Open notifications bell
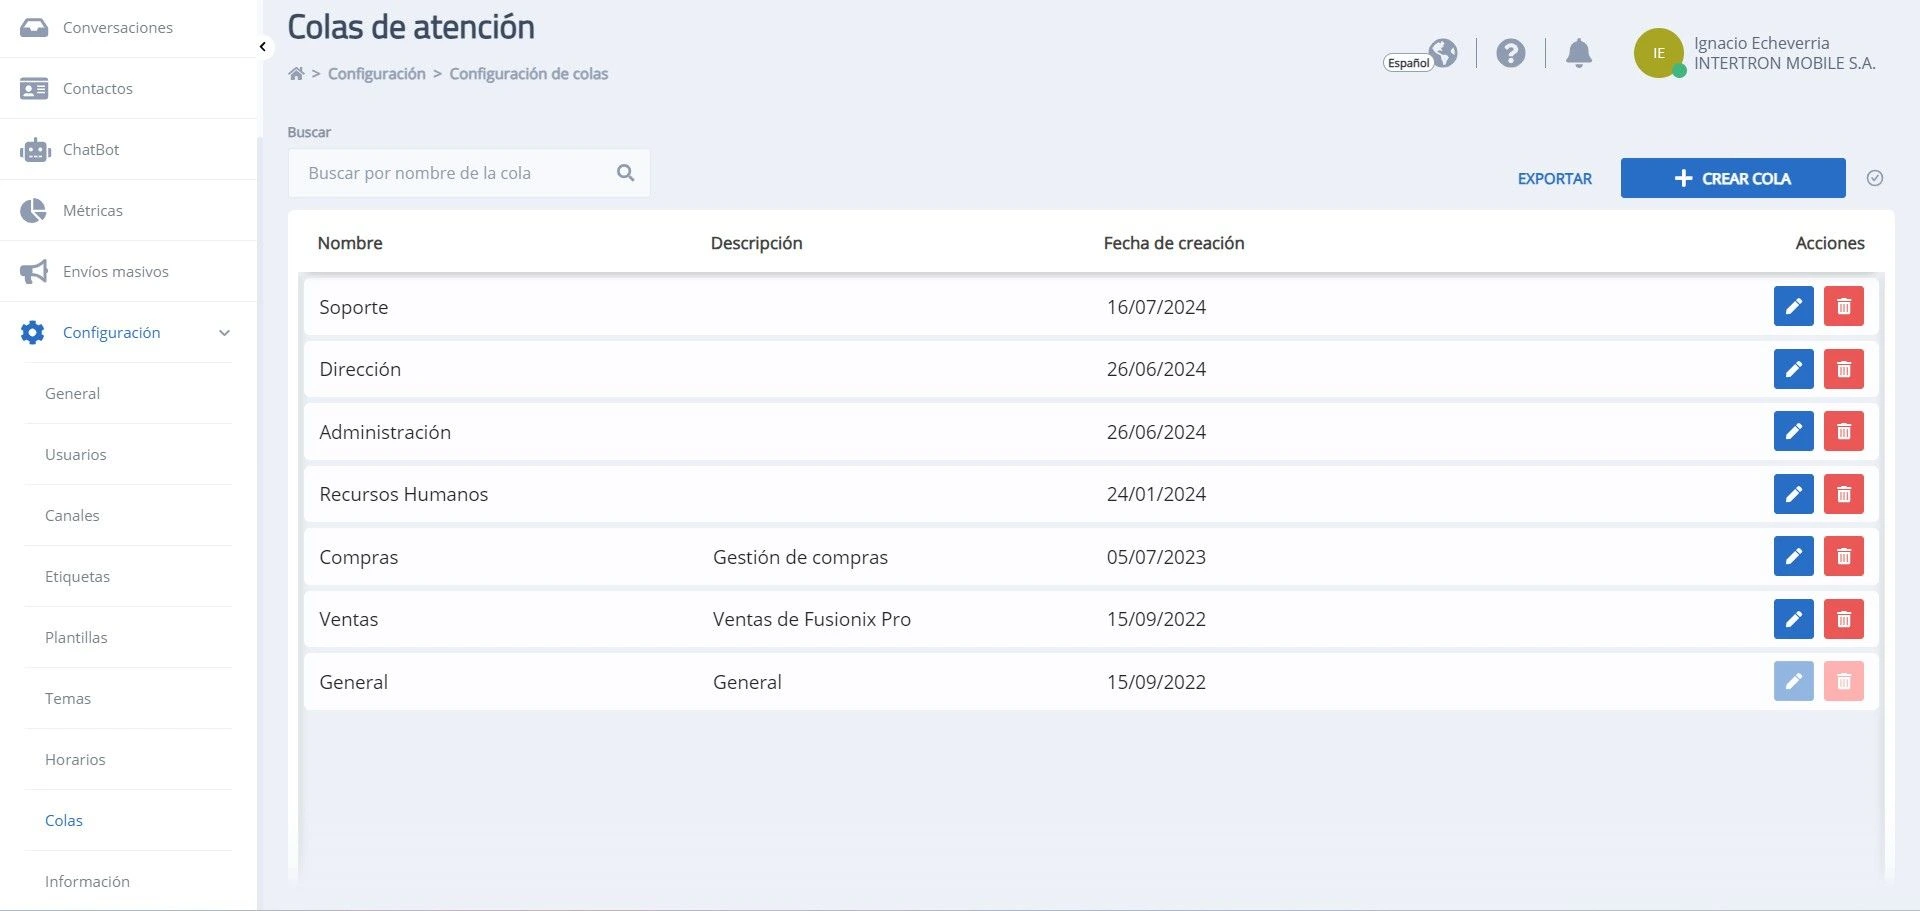Image resolution: width=1920 pixels, height=911 pixels. 1578,53
